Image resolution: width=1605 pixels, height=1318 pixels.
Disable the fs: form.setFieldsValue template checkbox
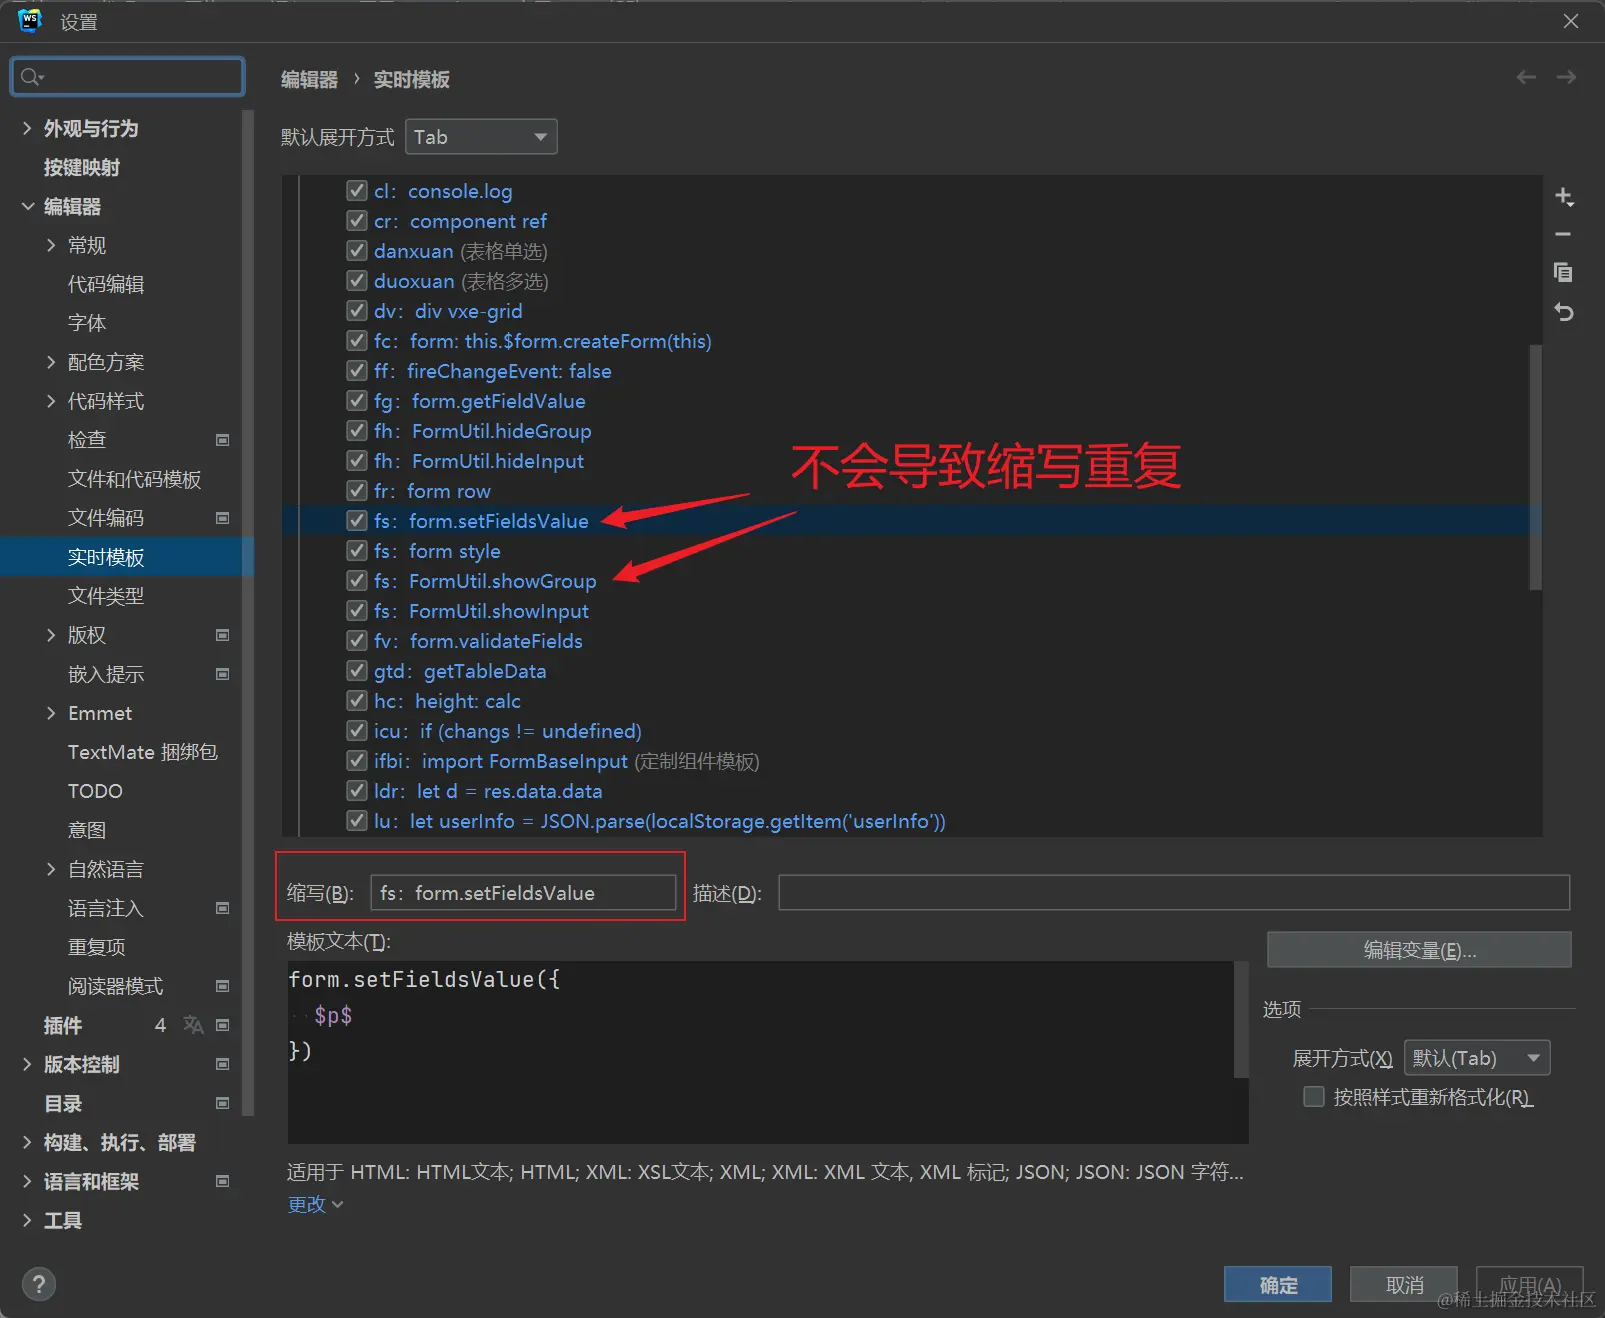[356, 520]
